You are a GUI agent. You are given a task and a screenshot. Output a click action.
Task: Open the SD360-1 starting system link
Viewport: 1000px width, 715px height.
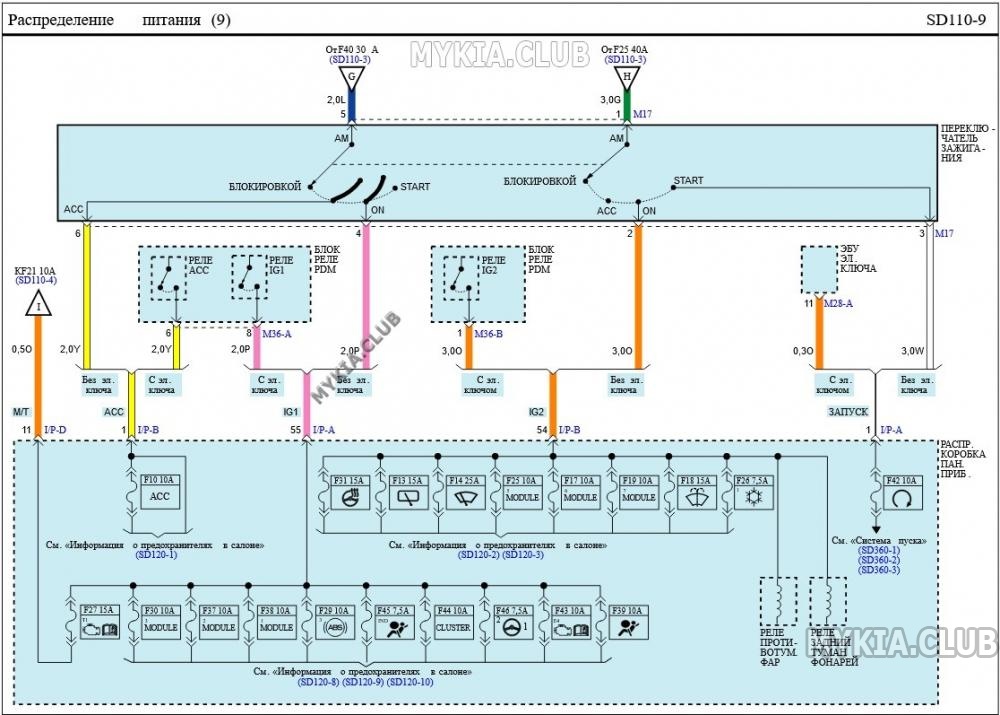pyautogui.click(x=879, y=550)
